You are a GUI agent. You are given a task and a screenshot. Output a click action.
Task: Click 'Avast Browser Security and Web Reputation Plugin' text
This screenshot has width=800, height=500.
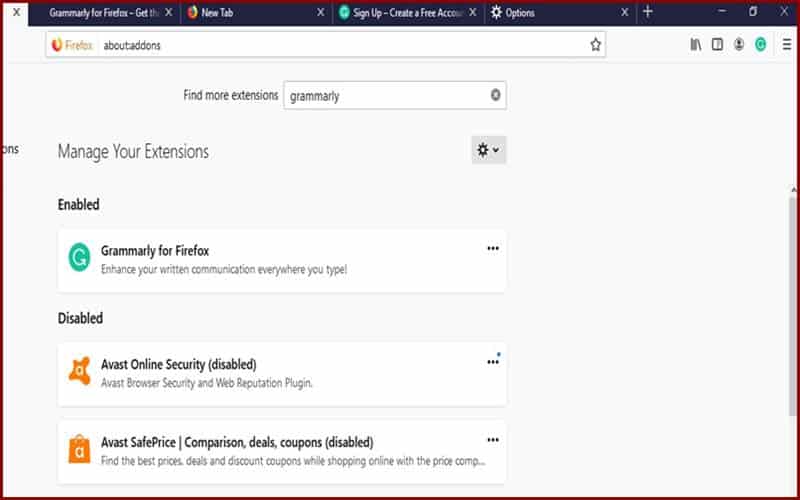pyautogui.click(x=207, y=383)
